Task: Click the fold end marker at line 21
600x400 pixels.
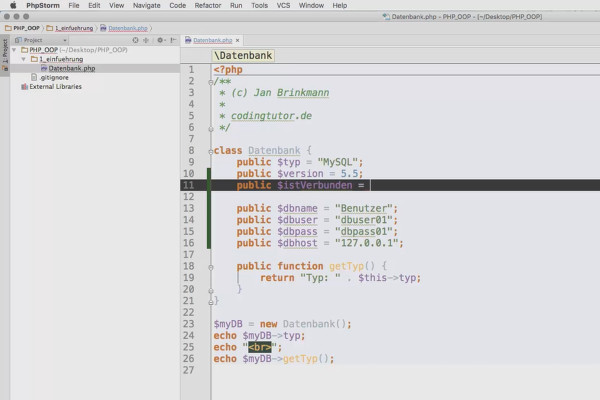Action: point(210,302)
